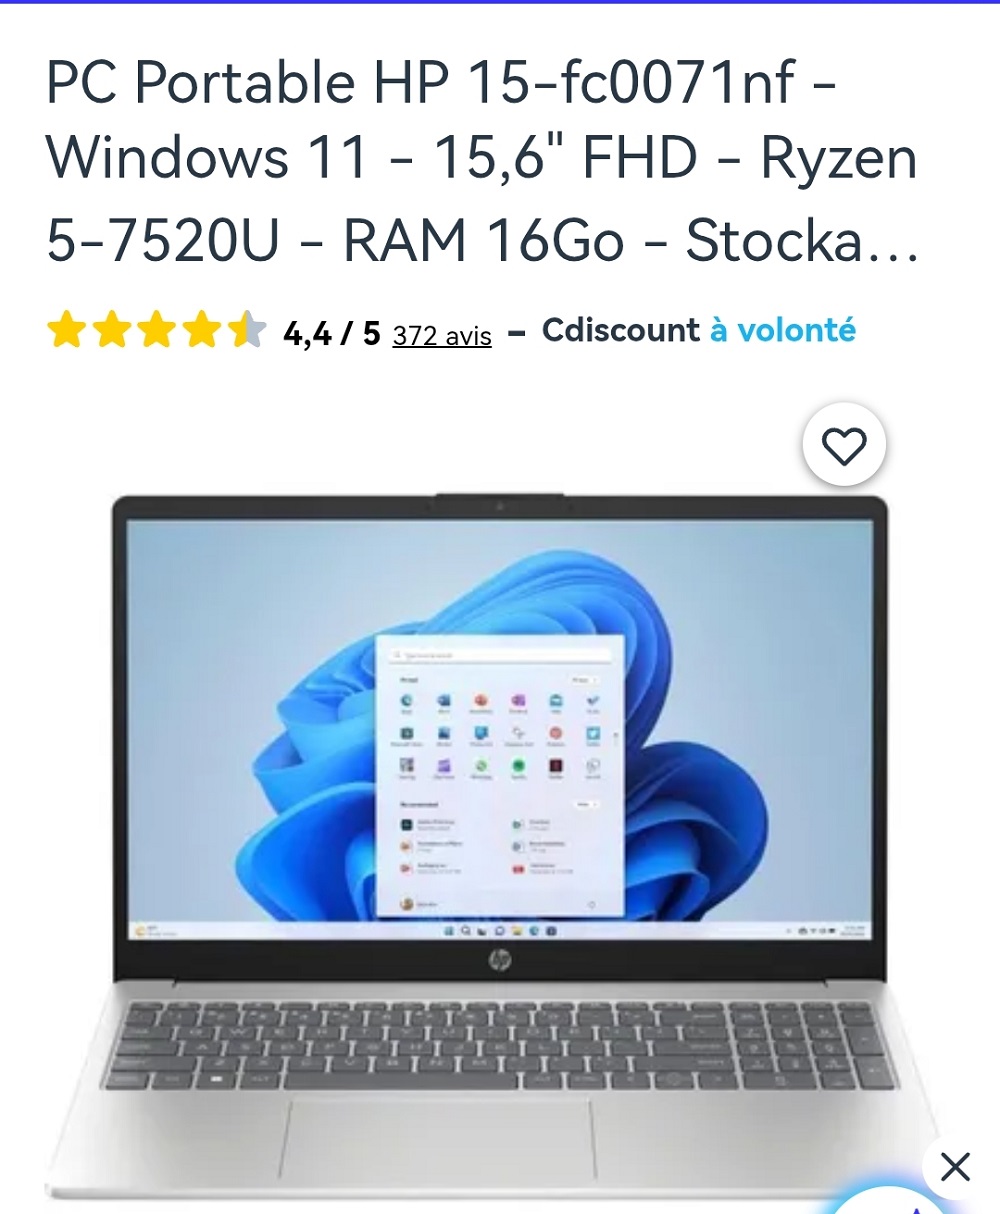
Task: Click the laptop touchpad in the product photo
Action: [x=438, y=1140]
